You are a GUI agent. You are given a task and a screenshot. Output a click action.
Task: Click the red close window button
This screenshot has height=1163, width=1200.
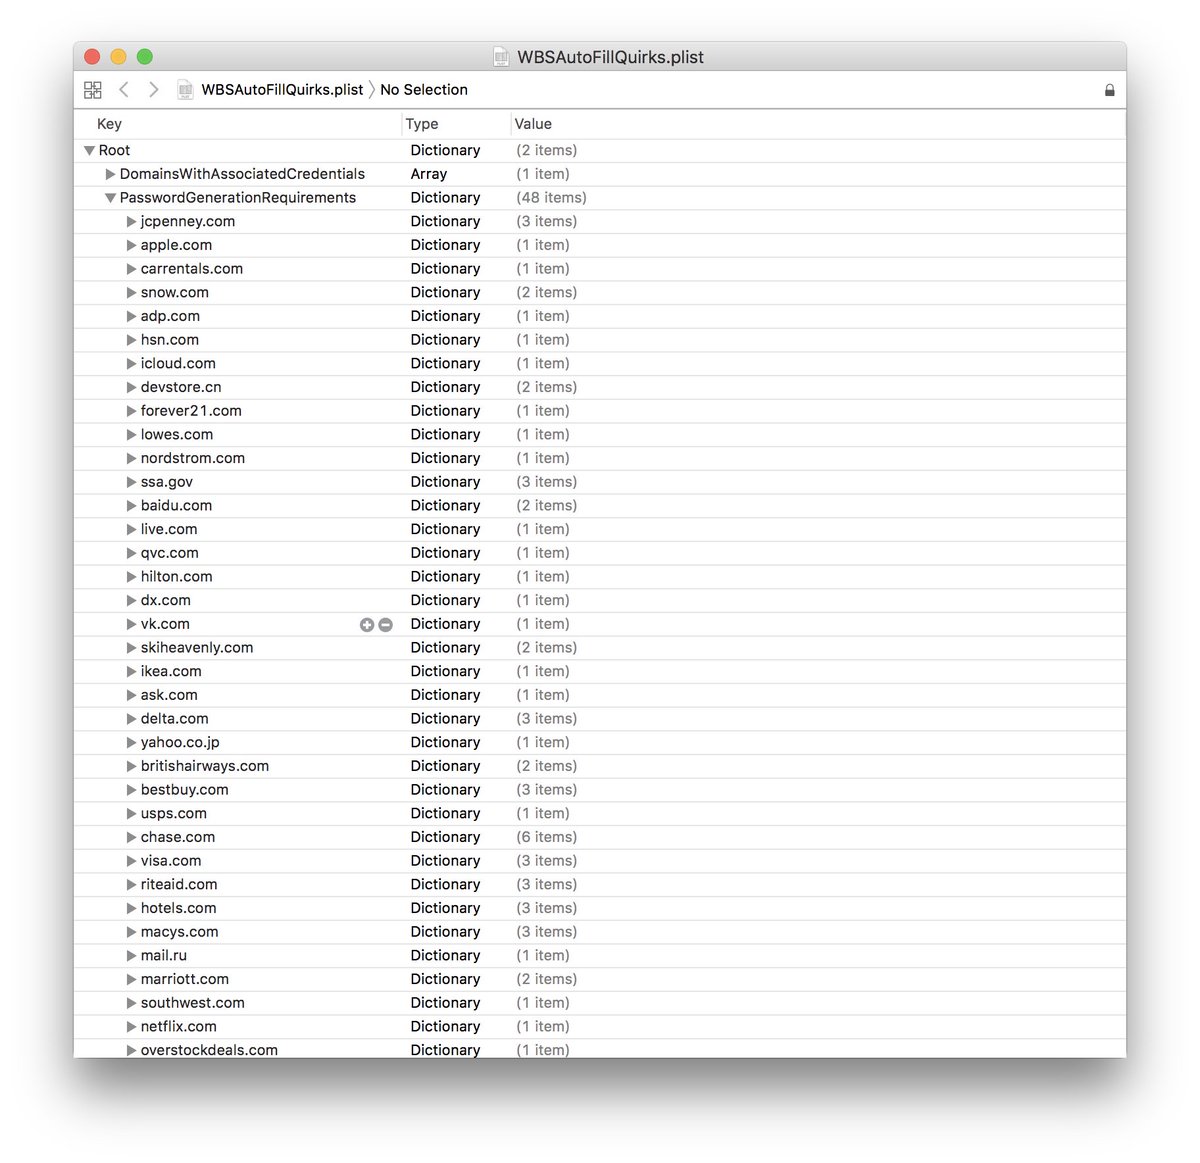pyautogui.click(x=92, y=57)
